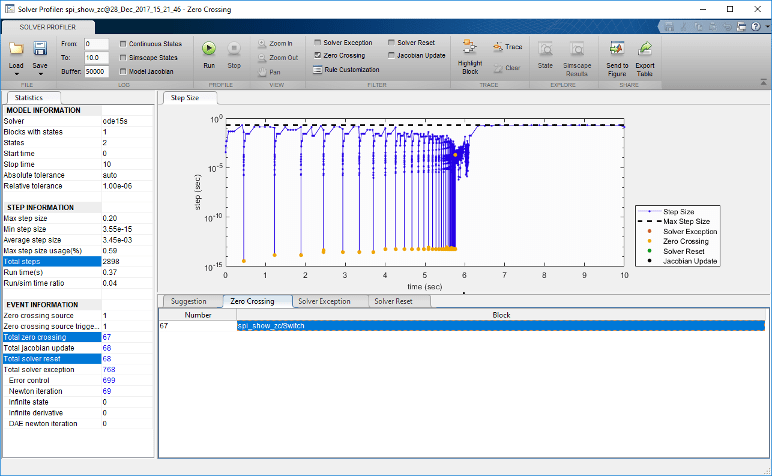Click the Send to Figure icon
This screenshot has height=476, width=772.
(617, 48)
